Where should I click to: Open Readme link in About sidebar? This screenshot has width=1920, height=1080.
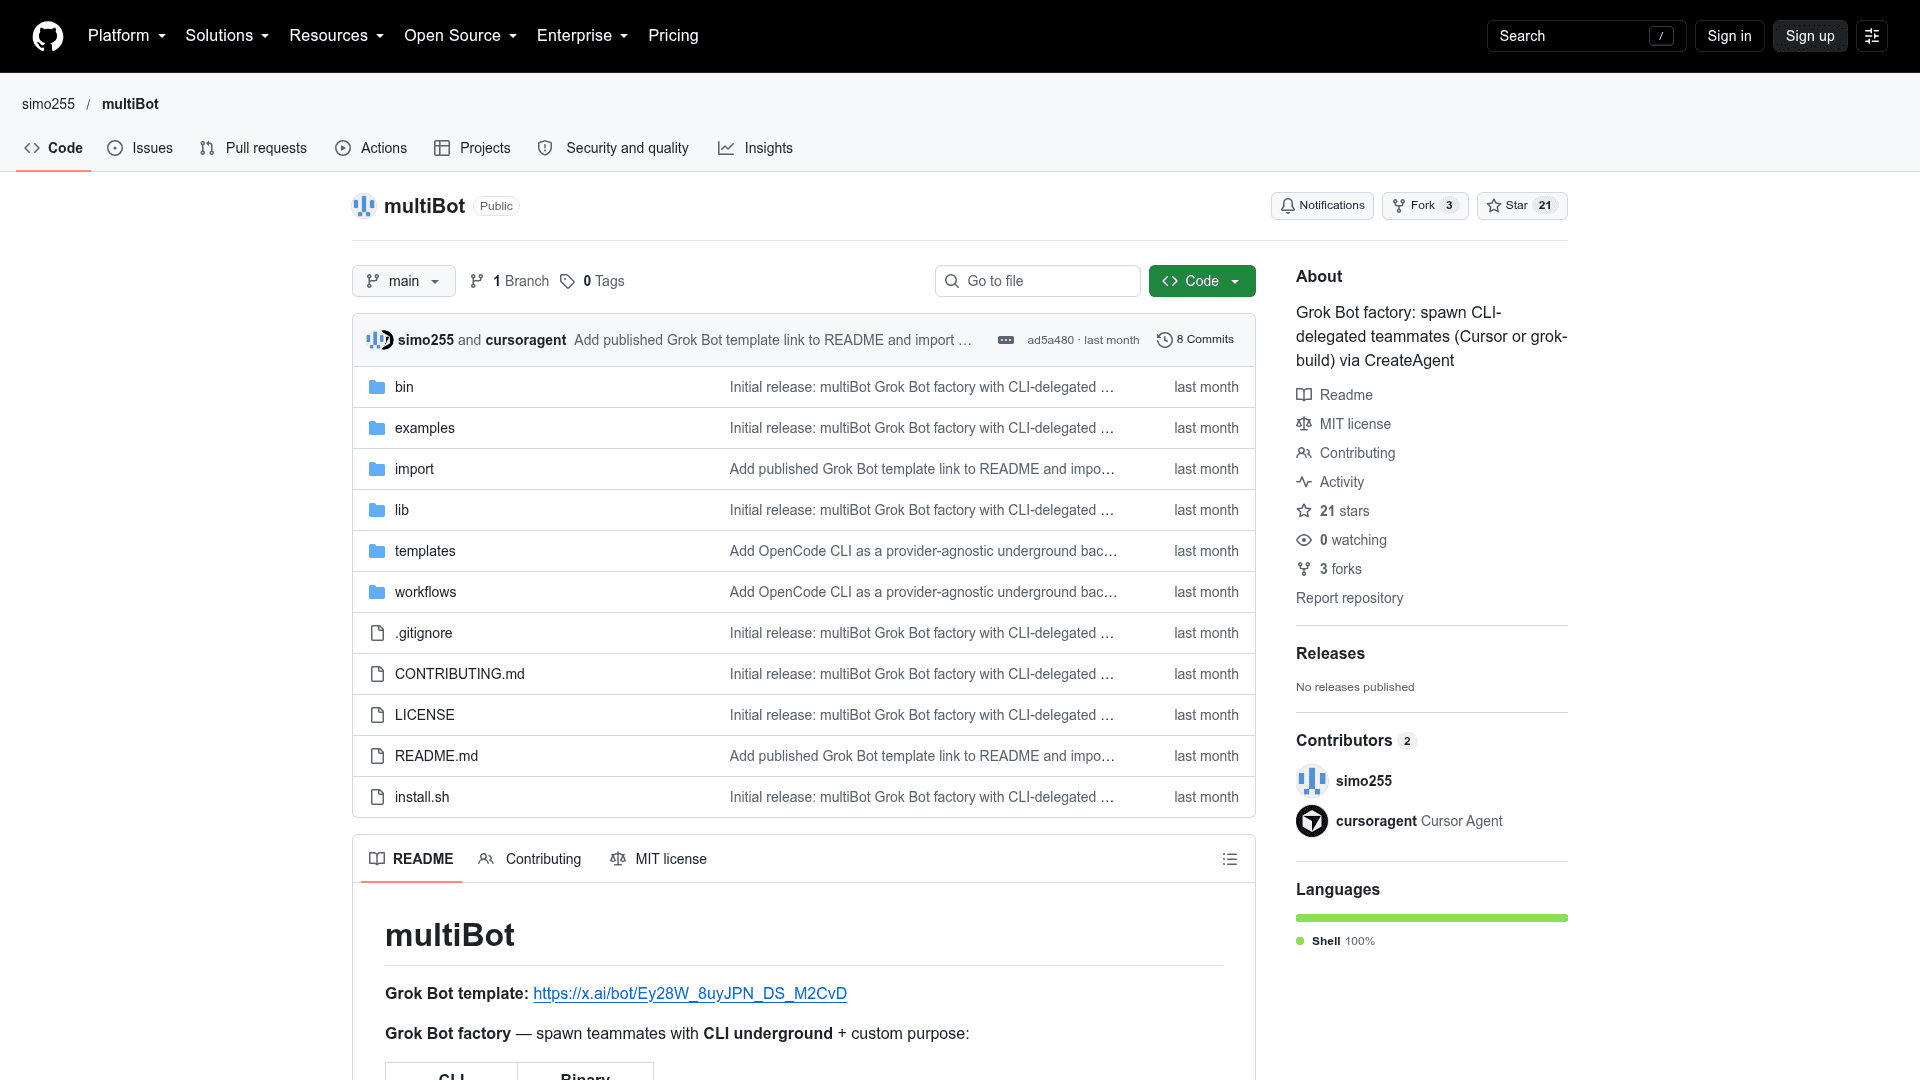tap(1335, 395)
